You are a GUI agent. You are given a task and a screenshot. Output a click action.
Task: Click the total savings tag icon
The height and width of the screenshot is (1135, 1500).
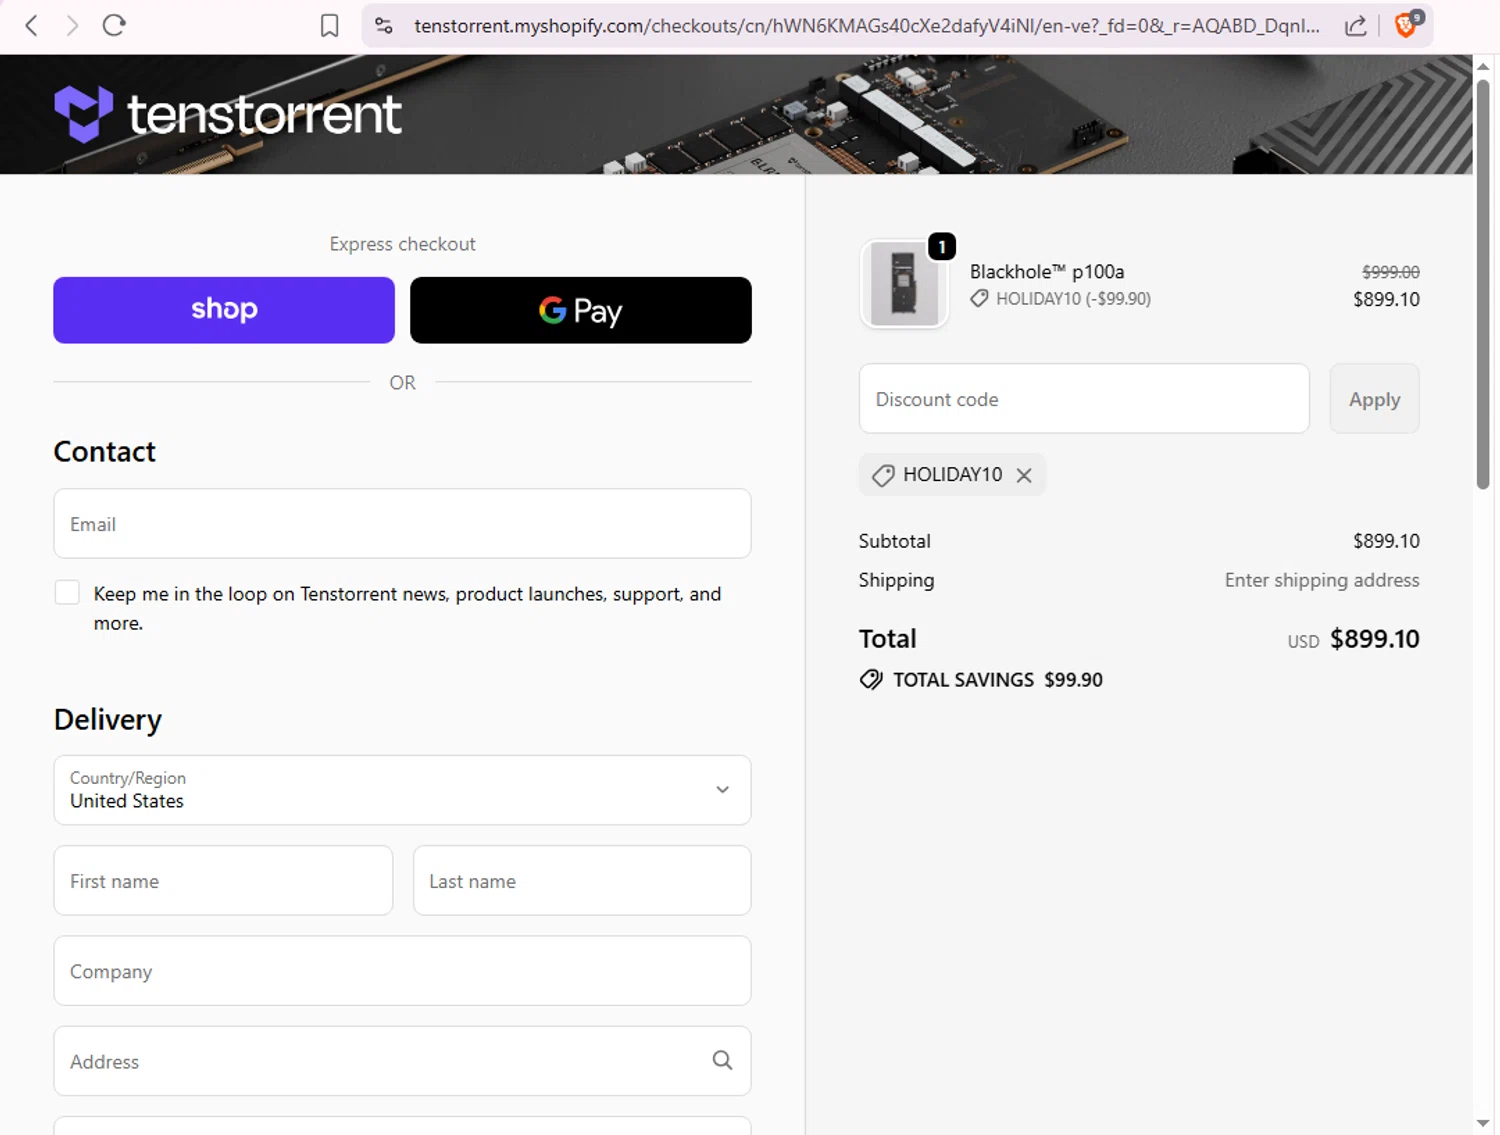pyautogui.click(x=871, y=680)
